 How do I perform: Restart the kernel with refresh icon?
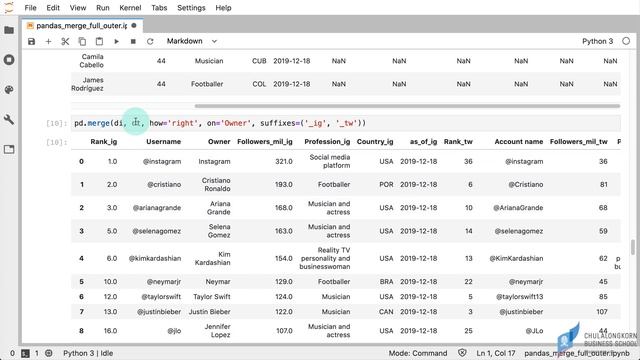[150, 41]
